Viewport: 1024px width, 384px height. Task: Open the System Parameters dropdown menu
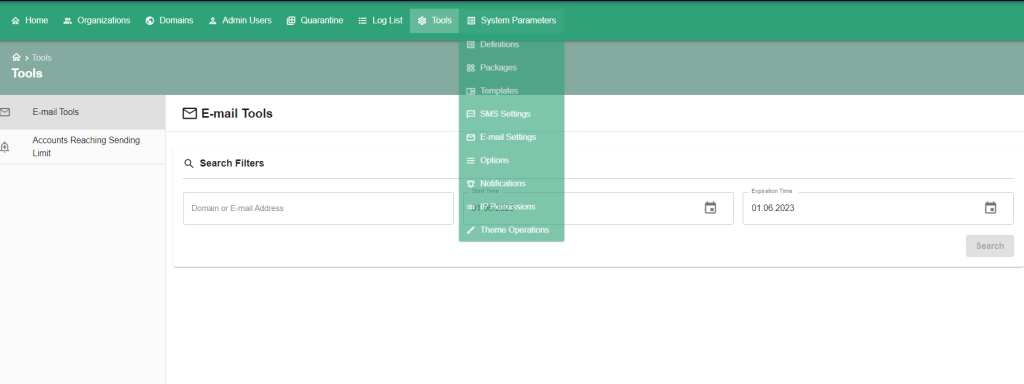point(511,21)
